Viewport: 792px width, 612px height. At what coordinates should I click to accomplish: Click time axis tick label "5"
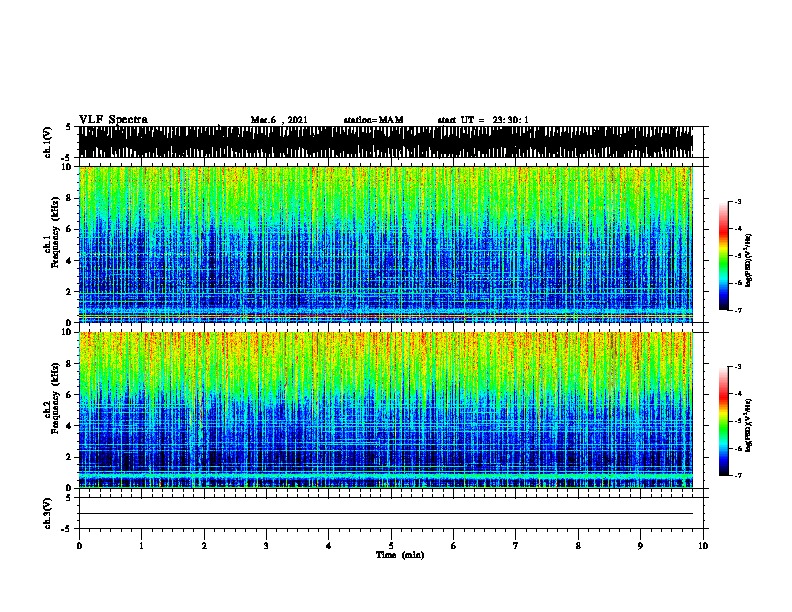pyautogui.click(x=391, y=546)
